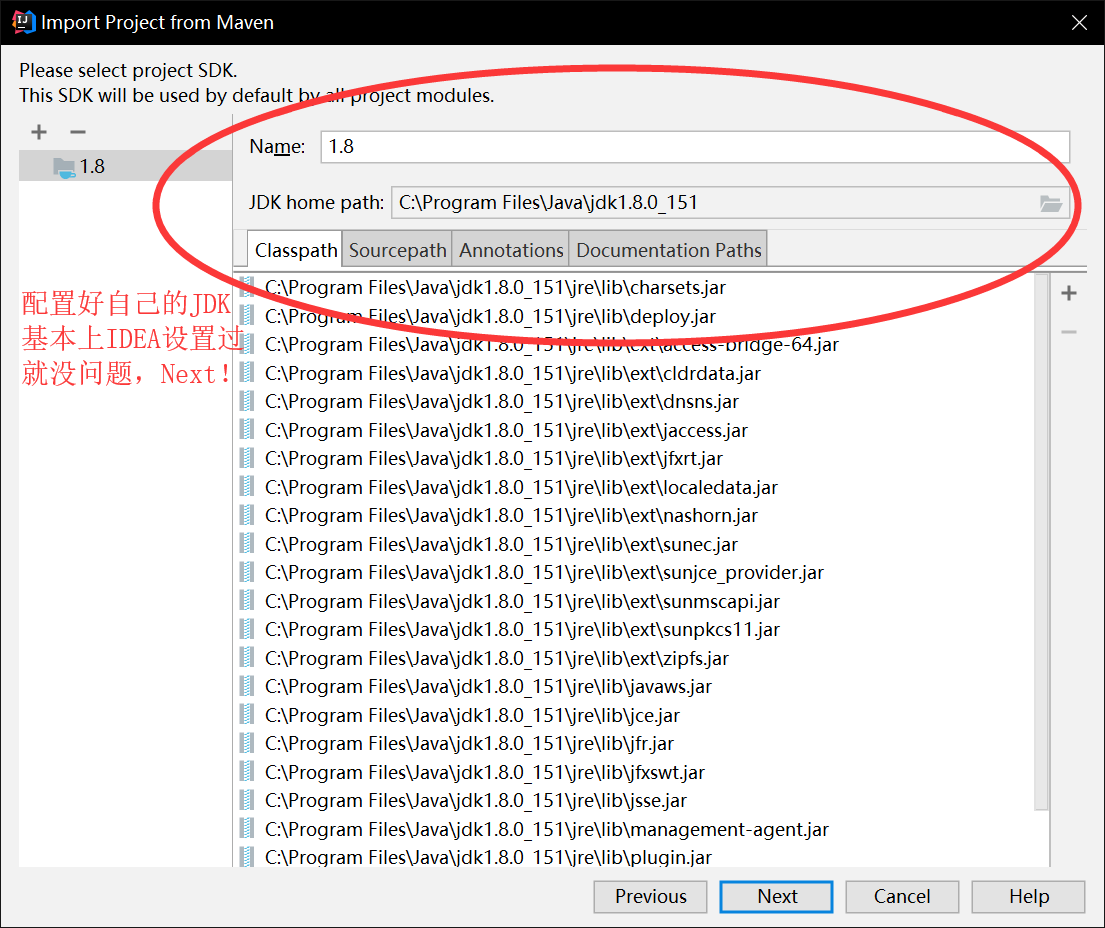Open the Documentation Paths tab

pyautogui.click(x=669, y=250)
